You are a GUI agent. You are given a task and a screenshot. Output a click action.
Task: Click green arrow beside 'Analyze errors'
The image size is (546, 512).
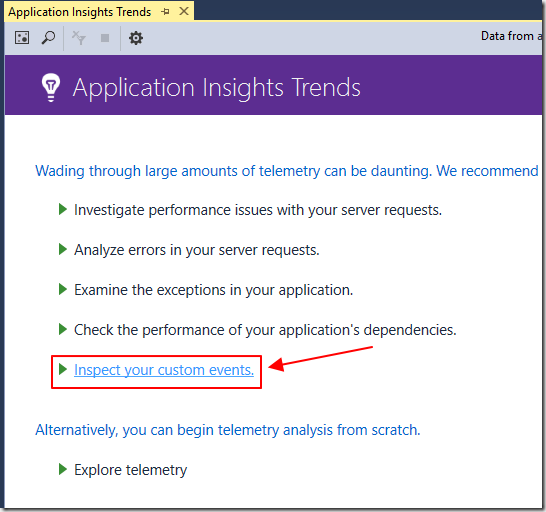[63, 249]
